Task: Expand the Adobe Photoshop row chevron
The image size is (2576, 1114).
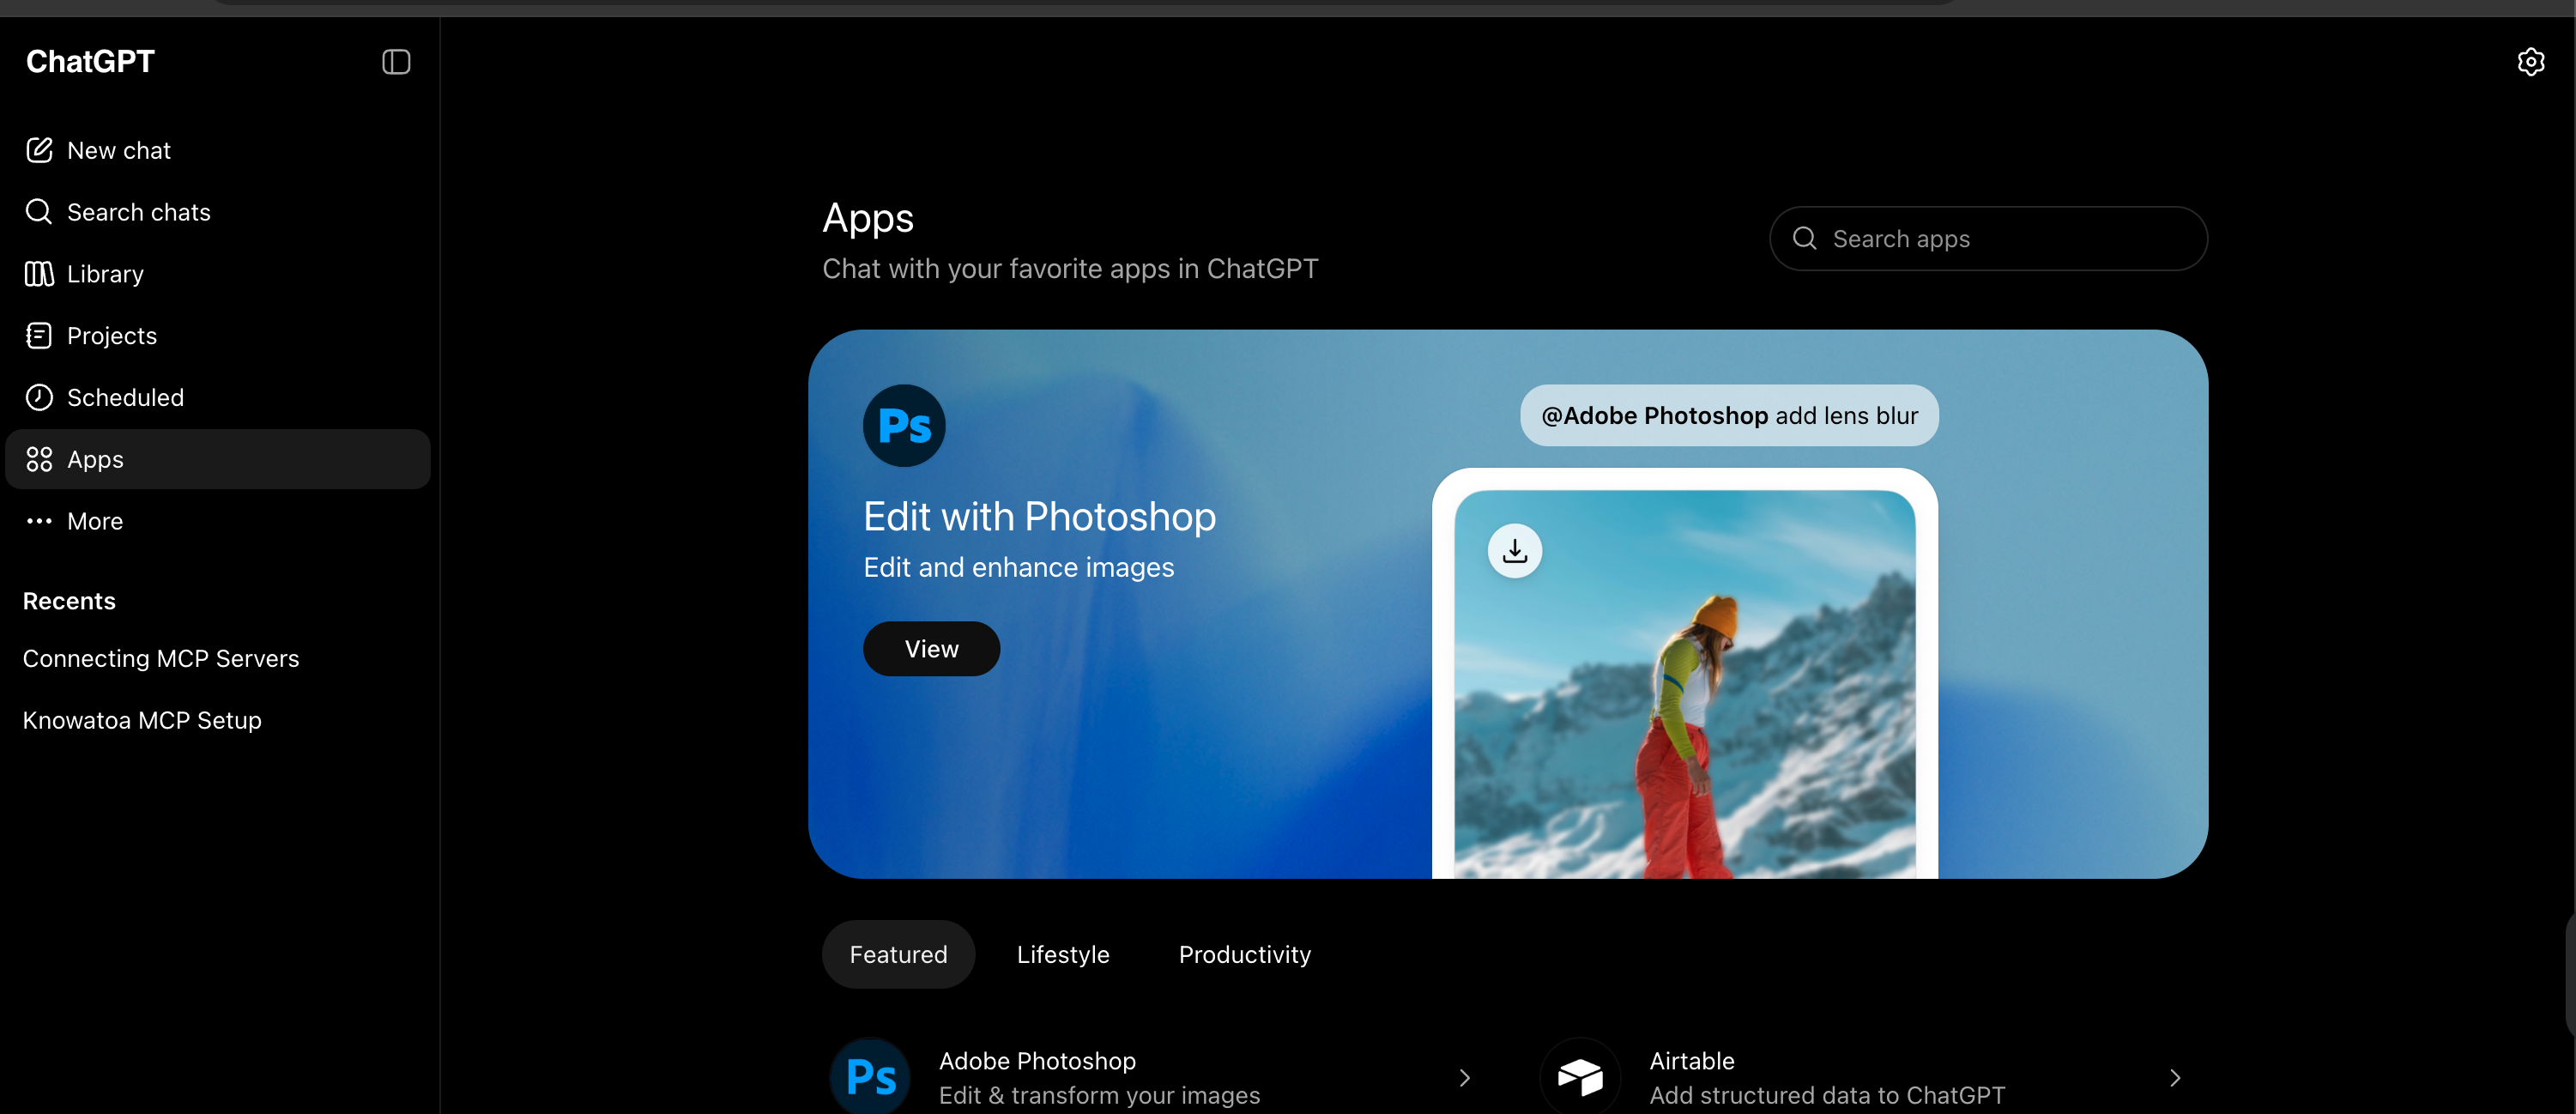Action: pyautogui.click(x=1464, y=1078)
